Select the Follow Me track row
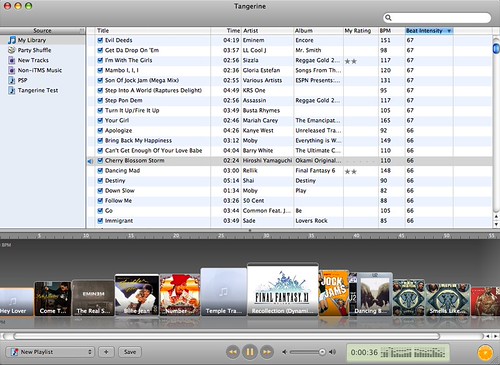500x365 pixels. [x=289, y=201]
